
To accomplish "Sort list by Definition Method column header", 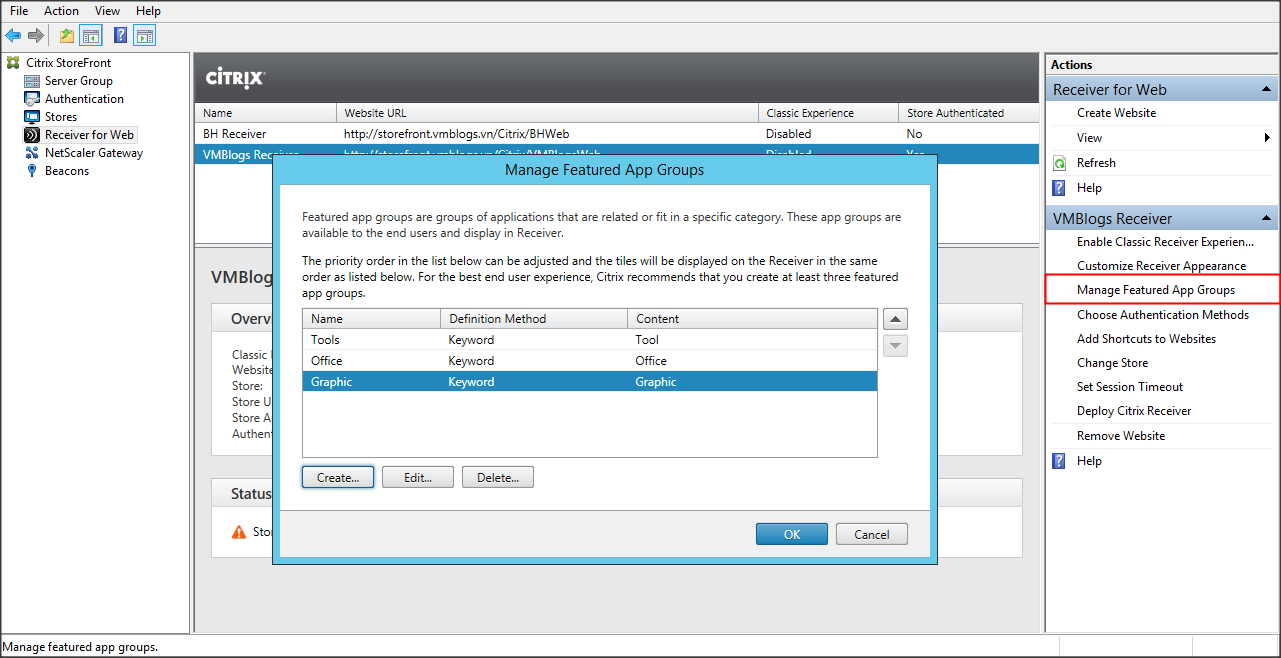I will coord(533,319).
